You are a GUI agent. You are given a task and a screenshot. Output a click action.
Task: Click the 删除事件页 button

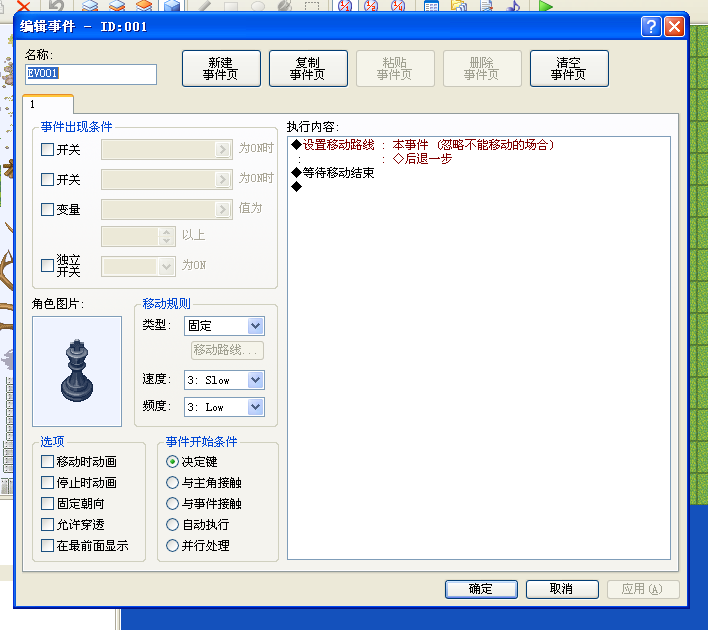point(482,68)
